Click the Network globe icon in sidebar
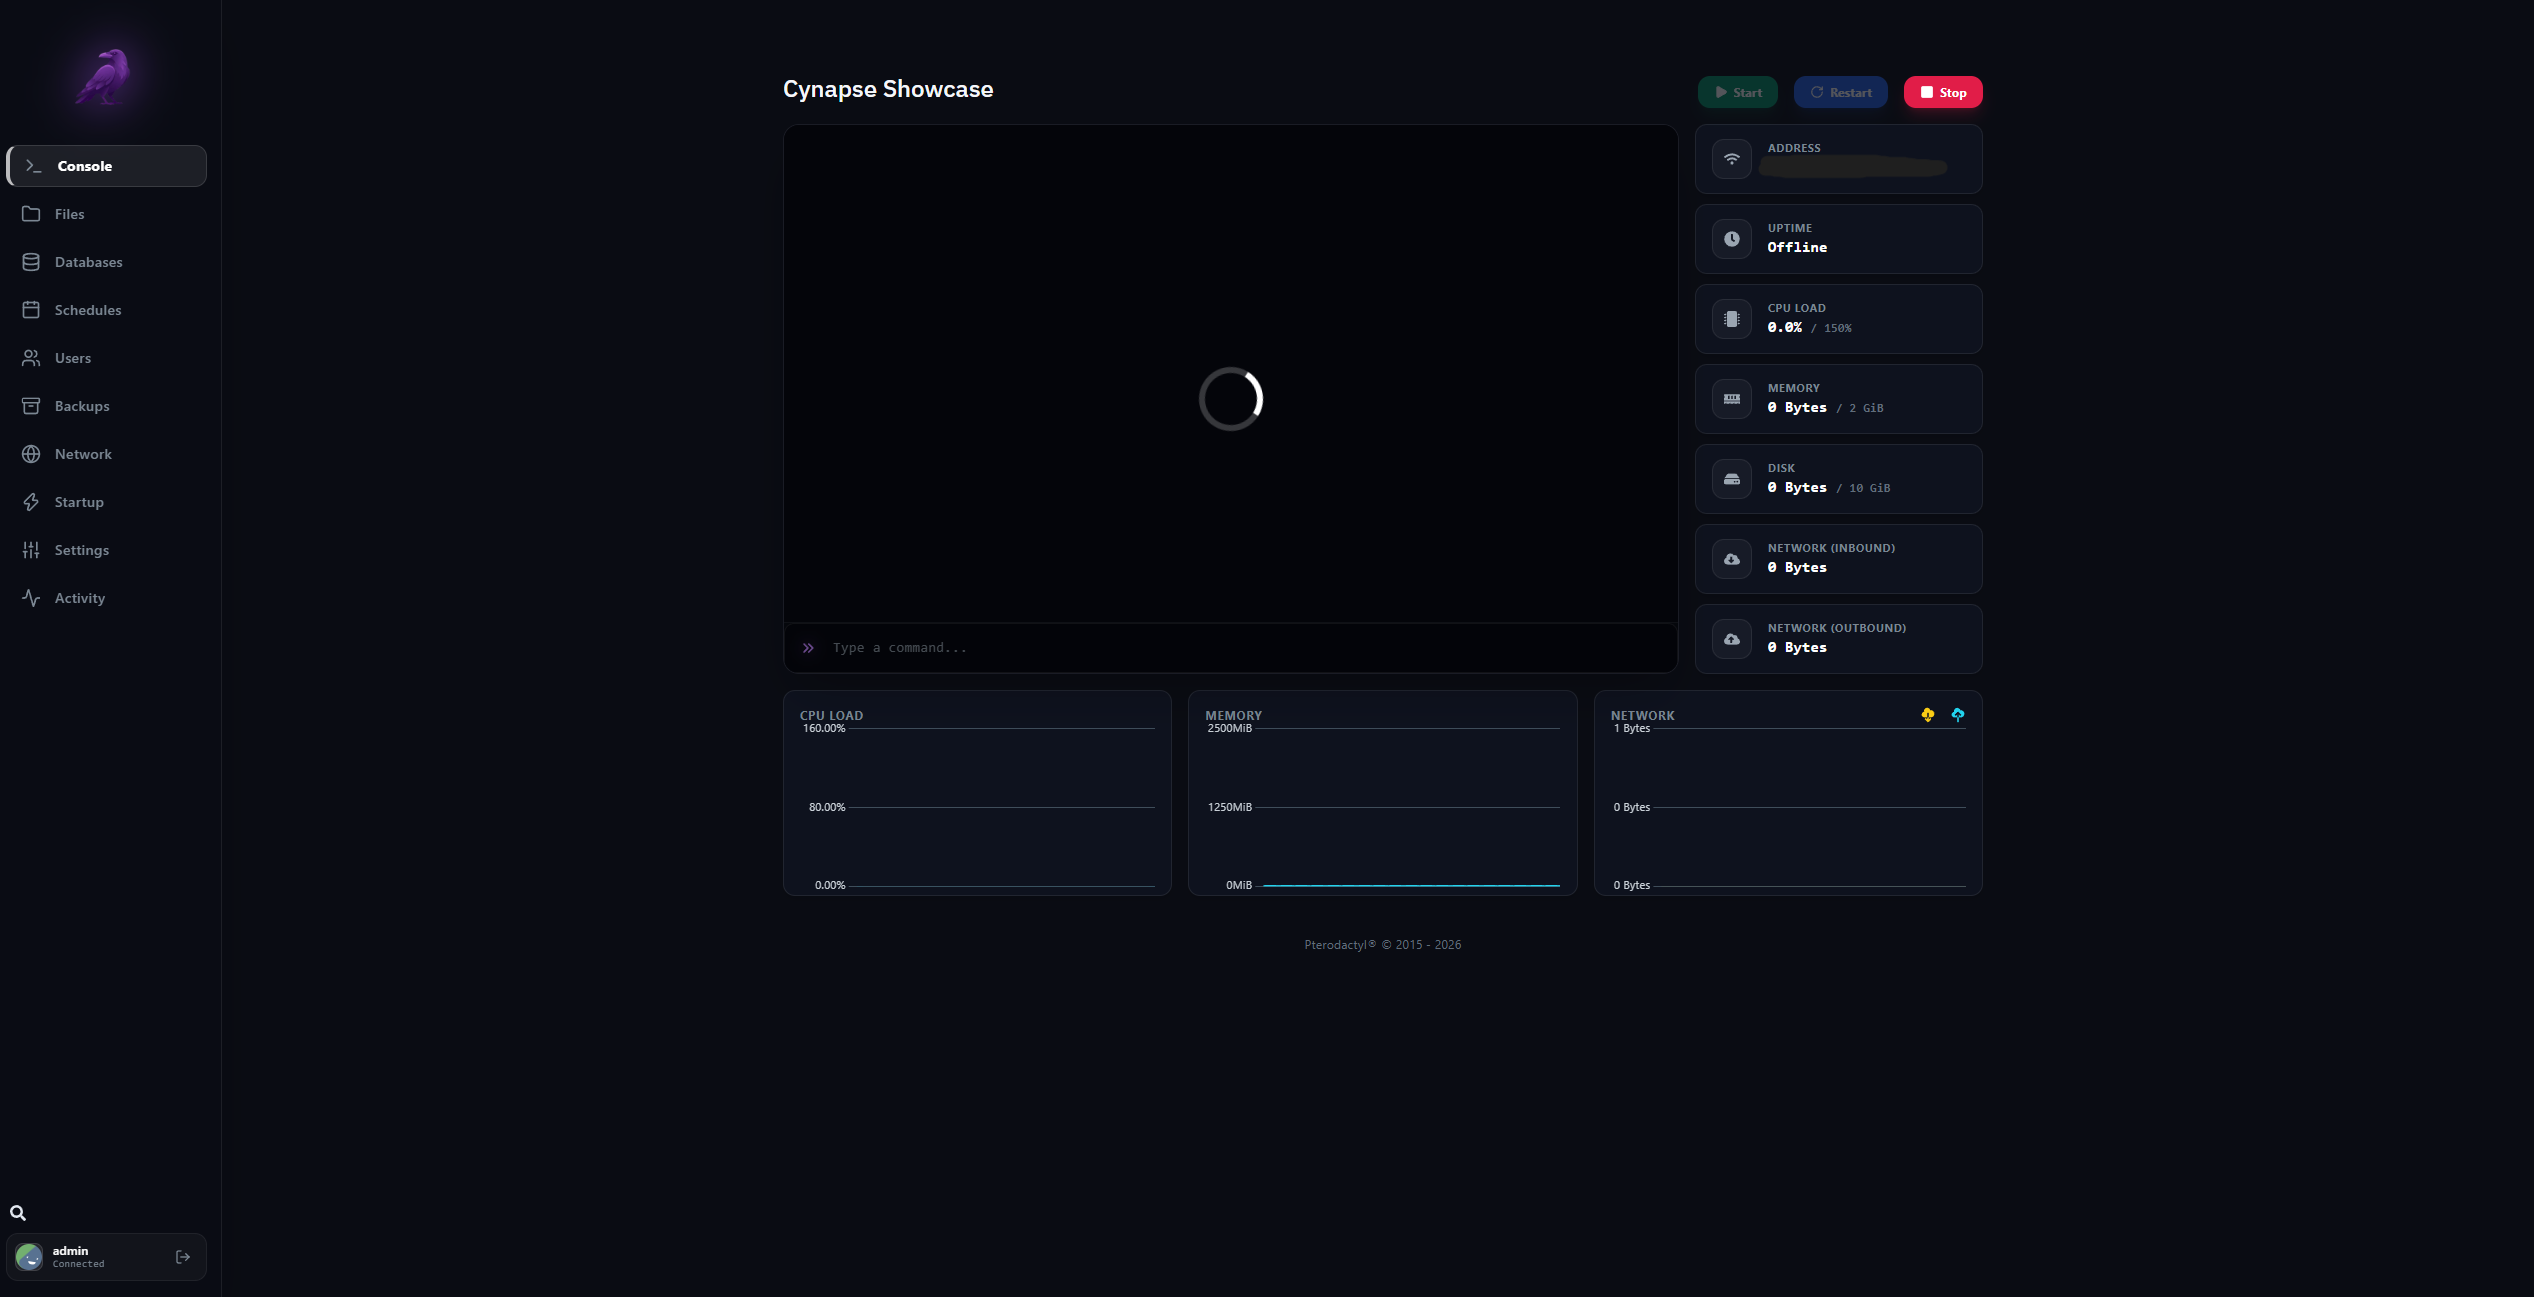 (31, 454)
